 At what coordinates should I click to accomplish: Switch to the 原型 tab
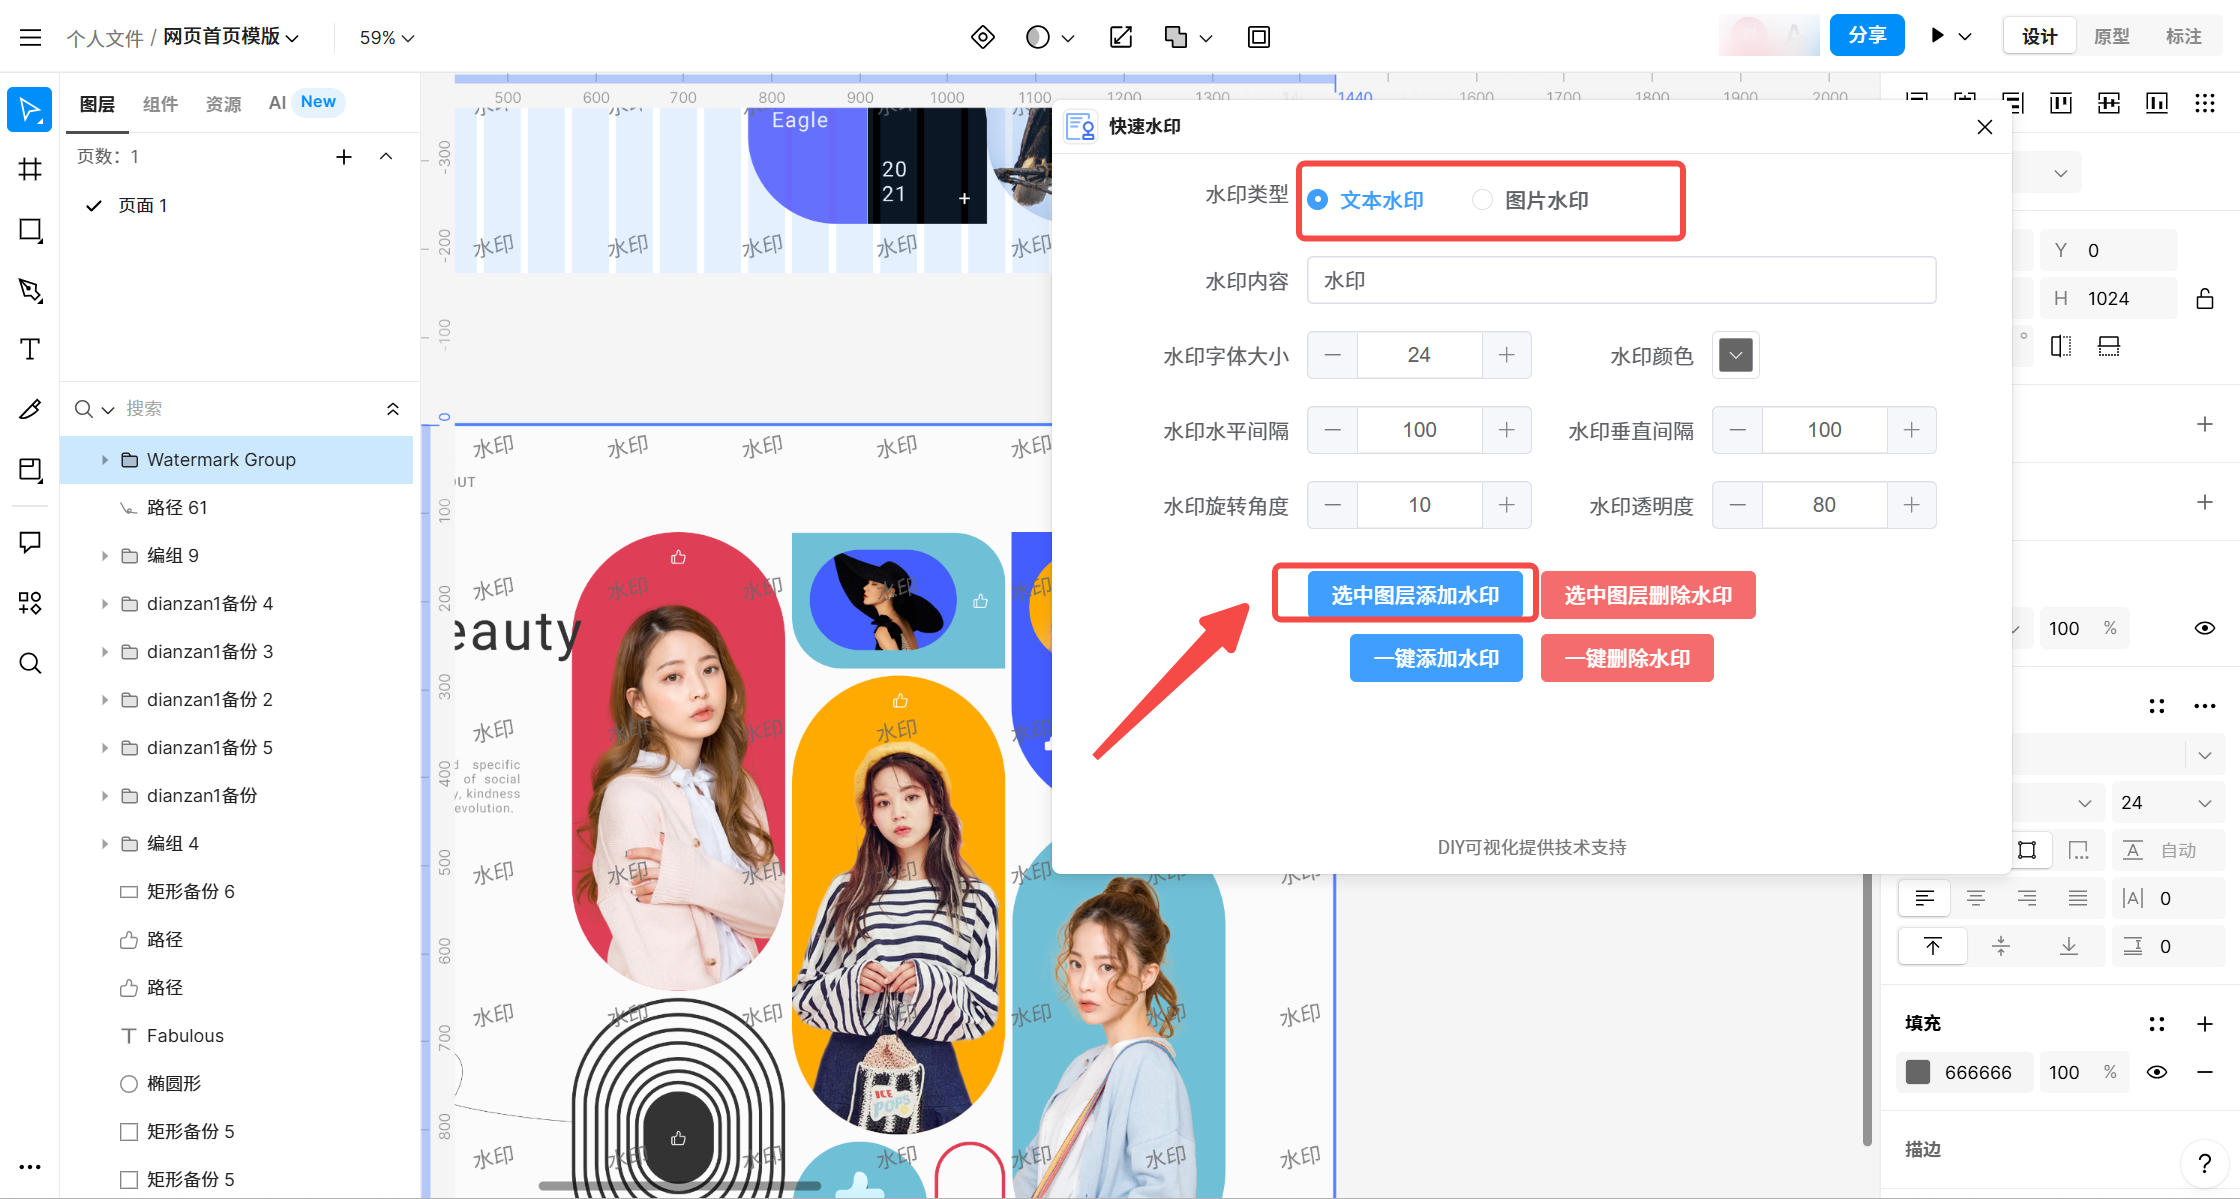[2111, 37]
